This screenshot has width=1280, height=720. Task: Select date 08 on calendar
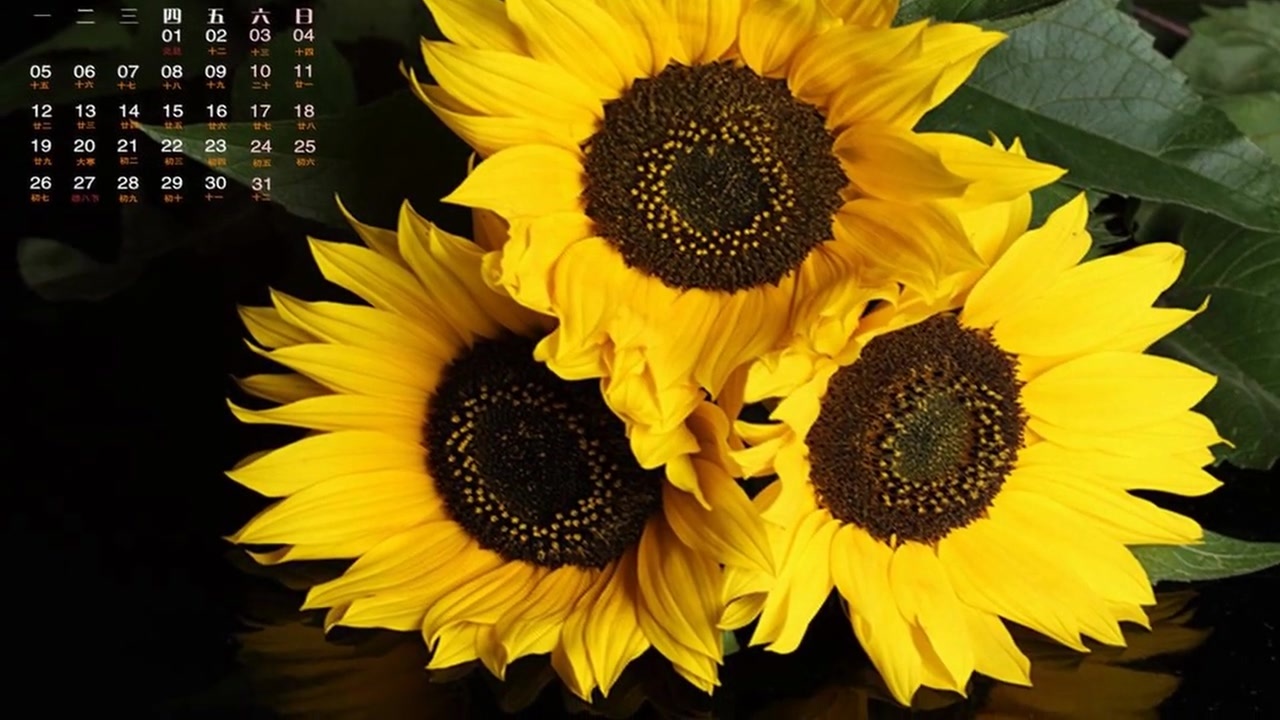(172, 72)
